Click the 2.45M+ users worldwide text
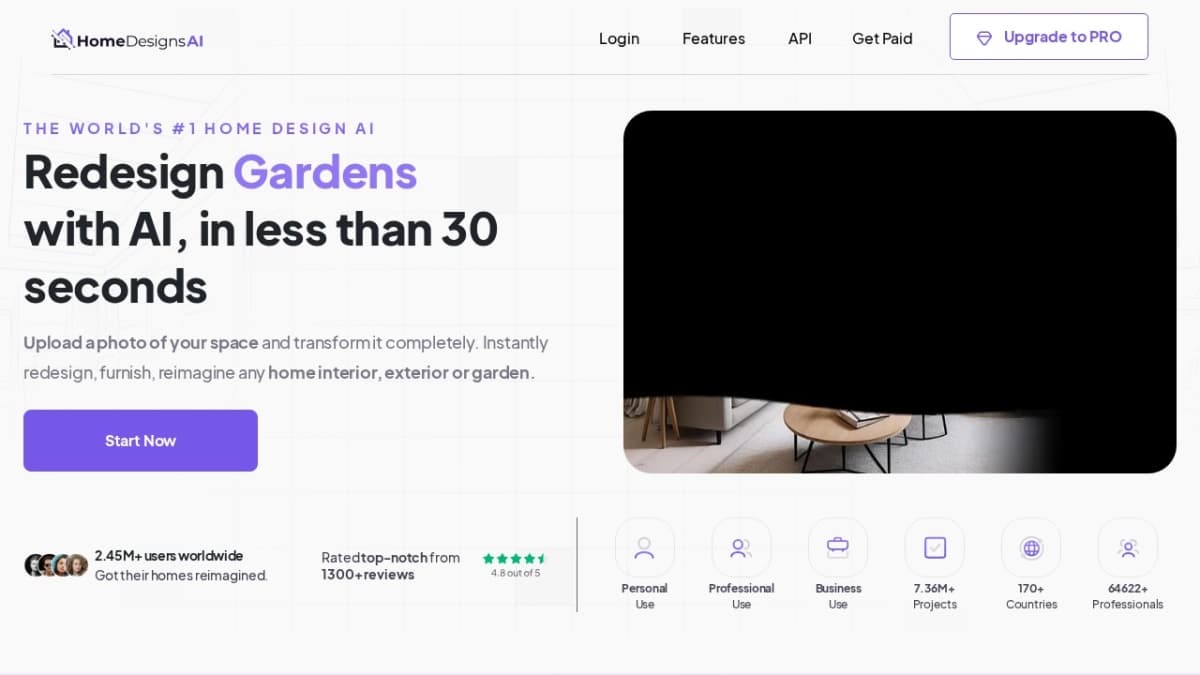 168,556
